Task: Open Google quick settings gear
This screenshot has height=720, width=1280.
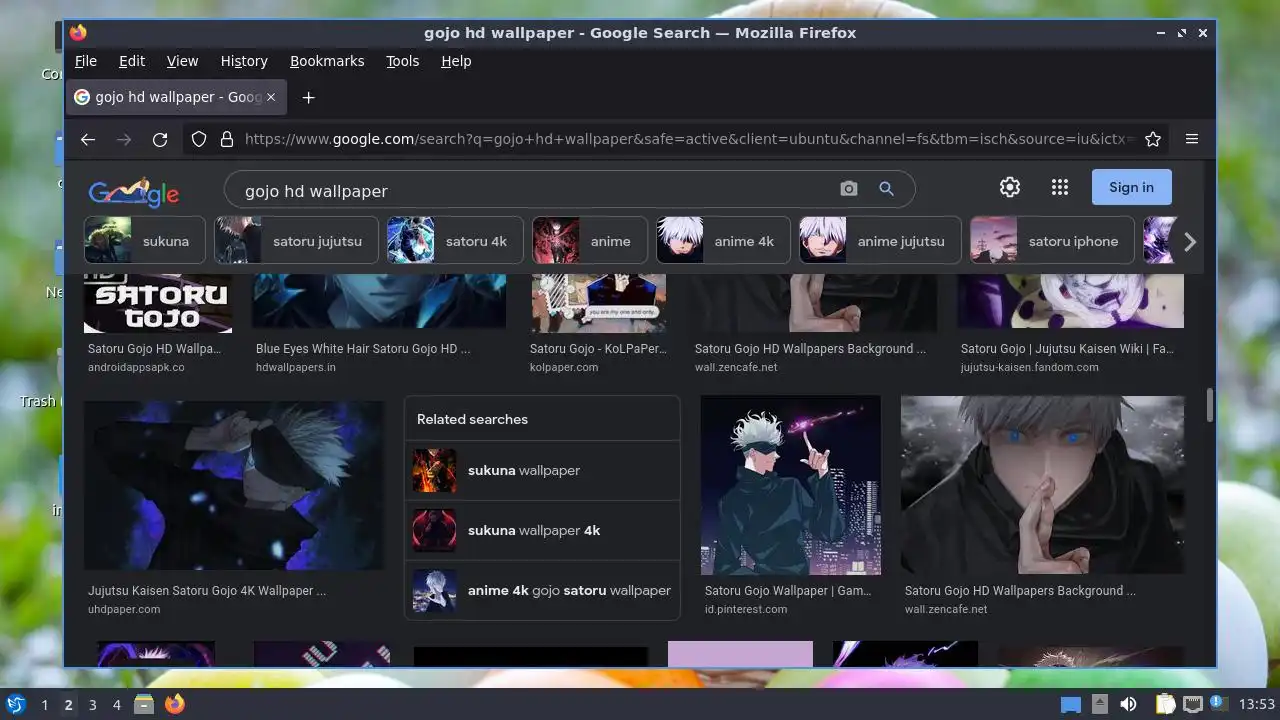Action: pos(1010,187)
